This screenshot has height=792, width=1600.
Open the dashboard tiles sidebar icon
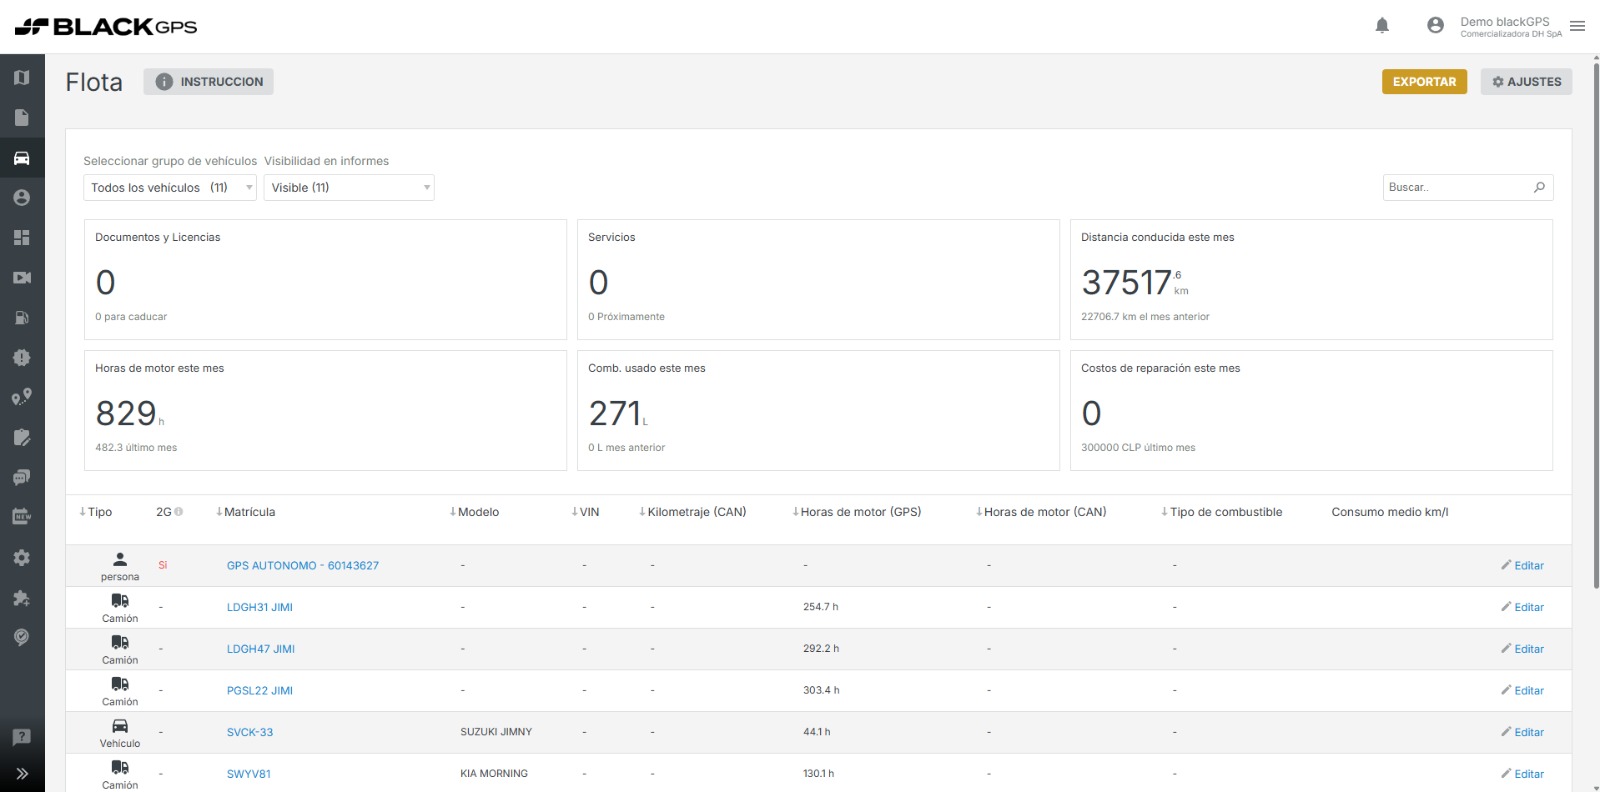point(22,238)
